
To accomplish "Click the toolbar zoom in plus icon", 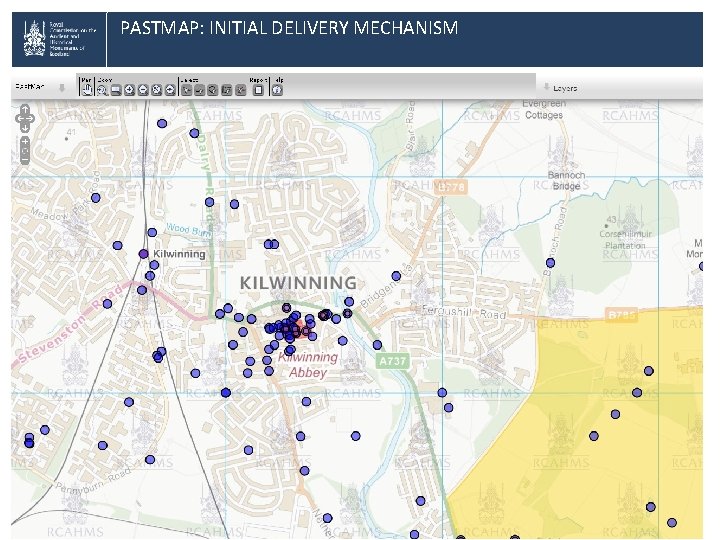I will (129, 90).
